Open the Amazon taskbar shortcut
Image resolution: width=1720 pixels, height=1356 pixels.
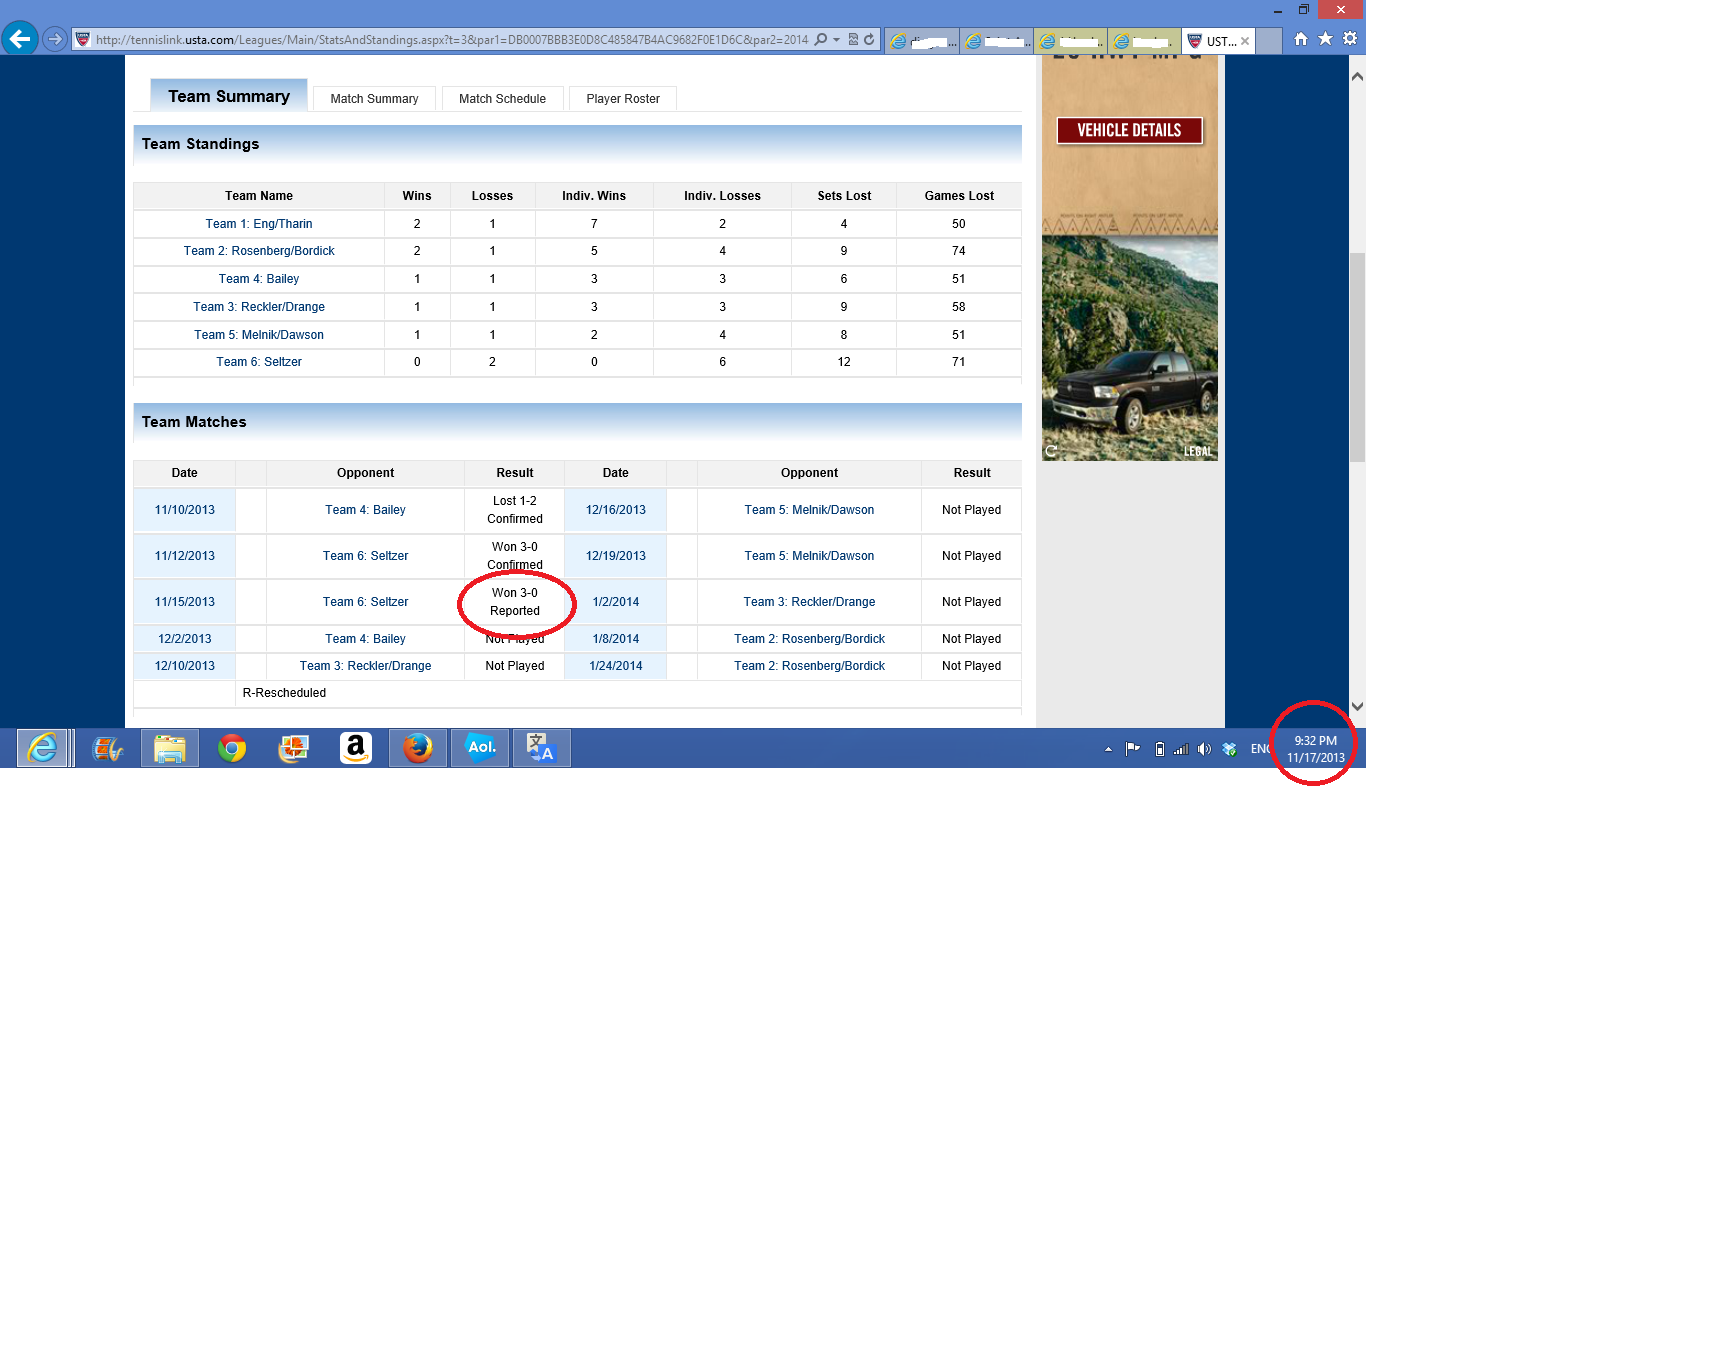(x=356, y=748)
